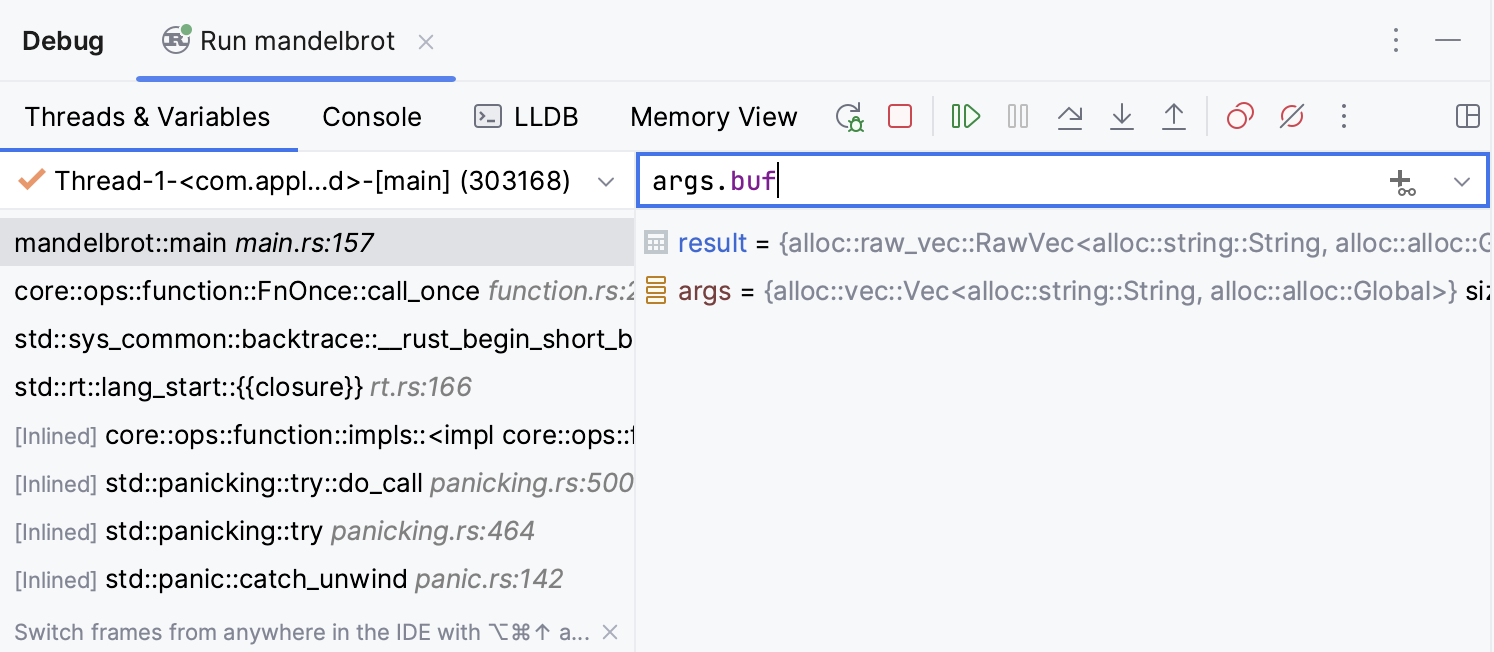This screenshot has width=1494, height=652.
Task: Switch to the Memory View tab
Action: pyautogui.click(x=714, y=117)
